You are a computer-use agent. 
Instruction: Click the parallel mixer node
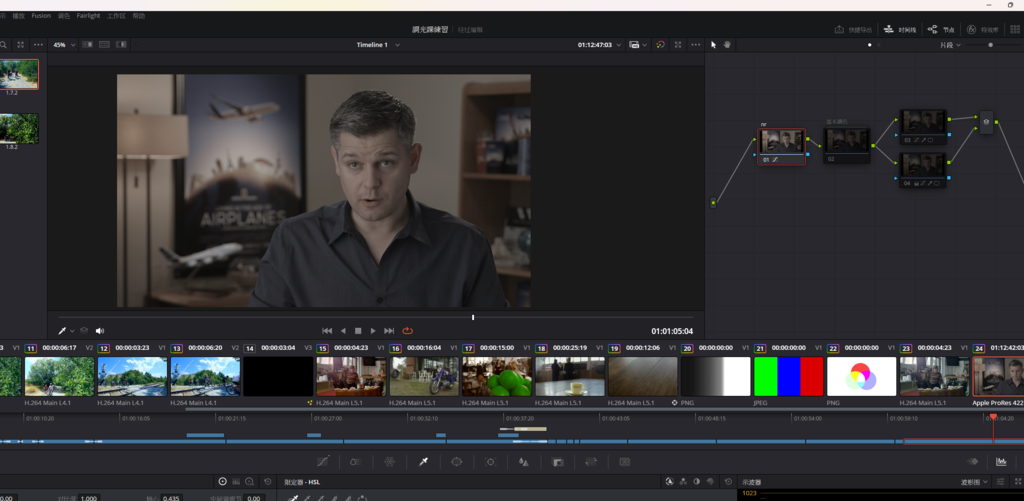click(986, 122)
